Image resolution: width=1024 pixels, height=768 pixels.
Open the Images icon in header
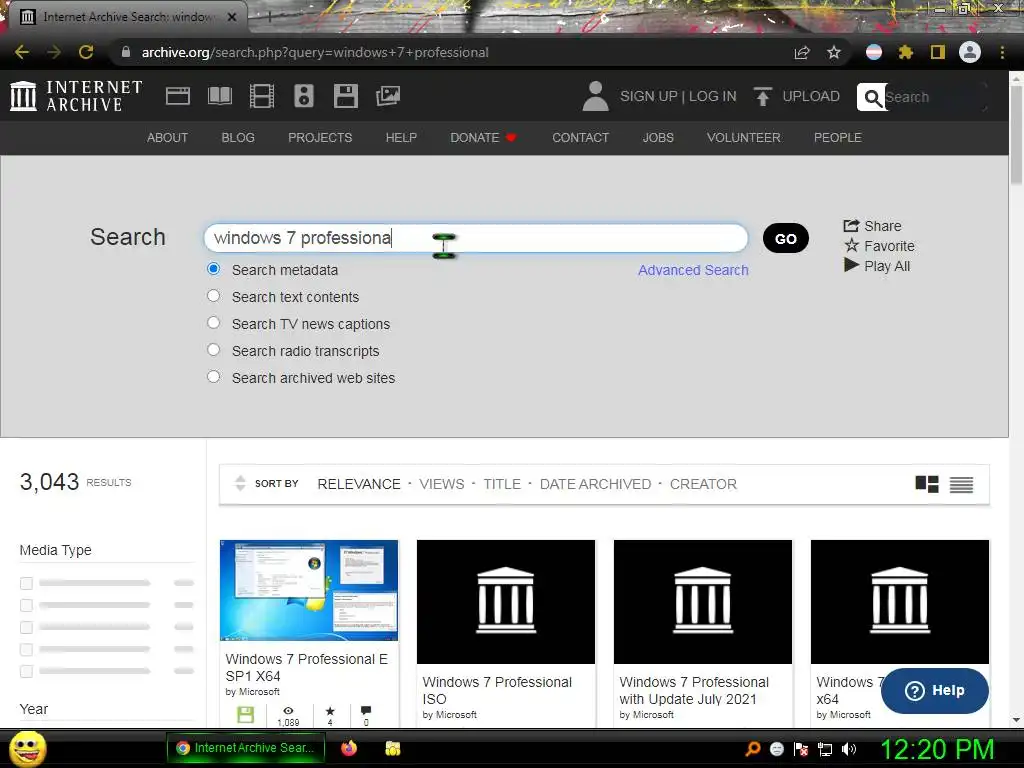click(x=388, y=96)
